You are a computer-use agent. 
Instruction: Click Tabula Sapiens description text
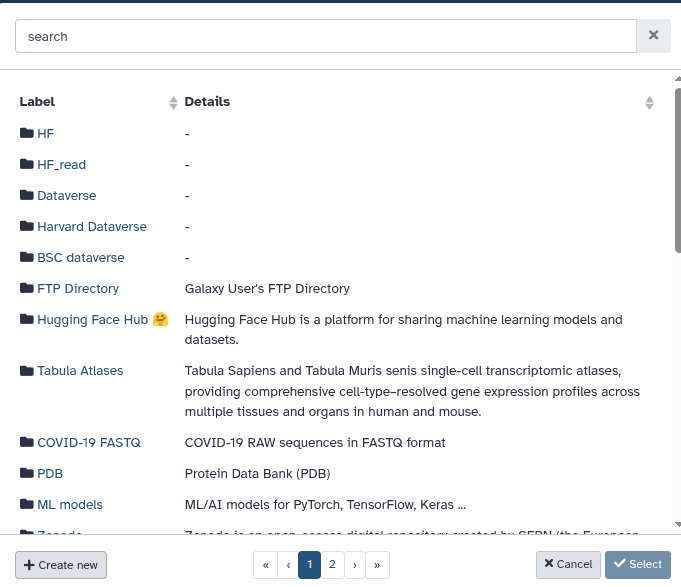(412, 391)
